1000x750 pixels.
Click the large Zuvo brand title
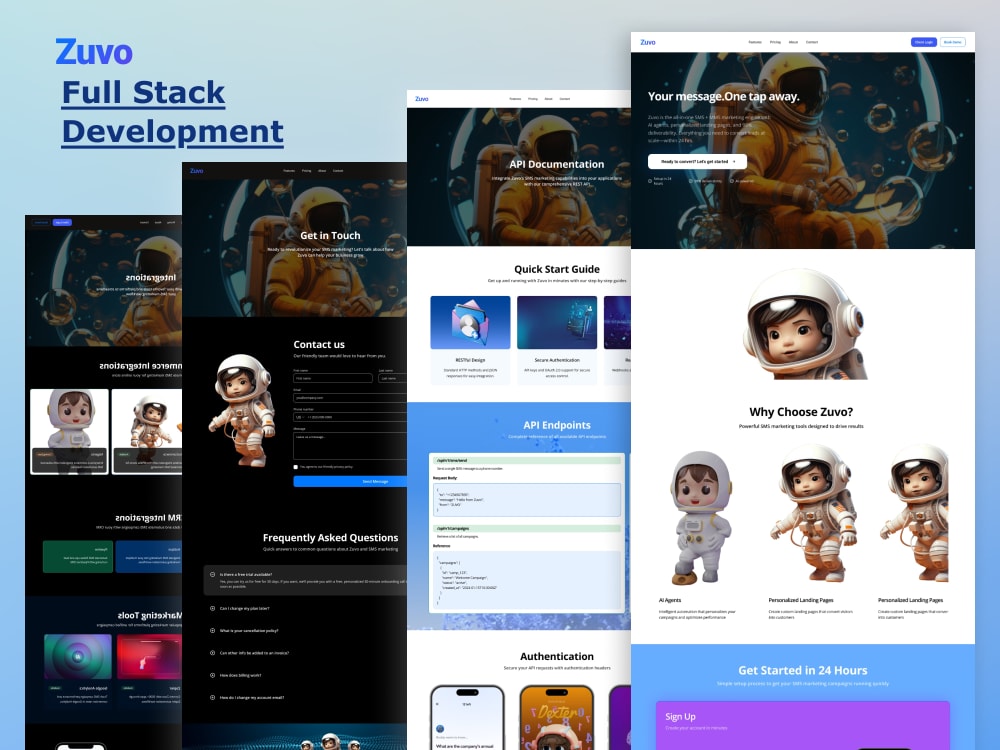point(94,52)
